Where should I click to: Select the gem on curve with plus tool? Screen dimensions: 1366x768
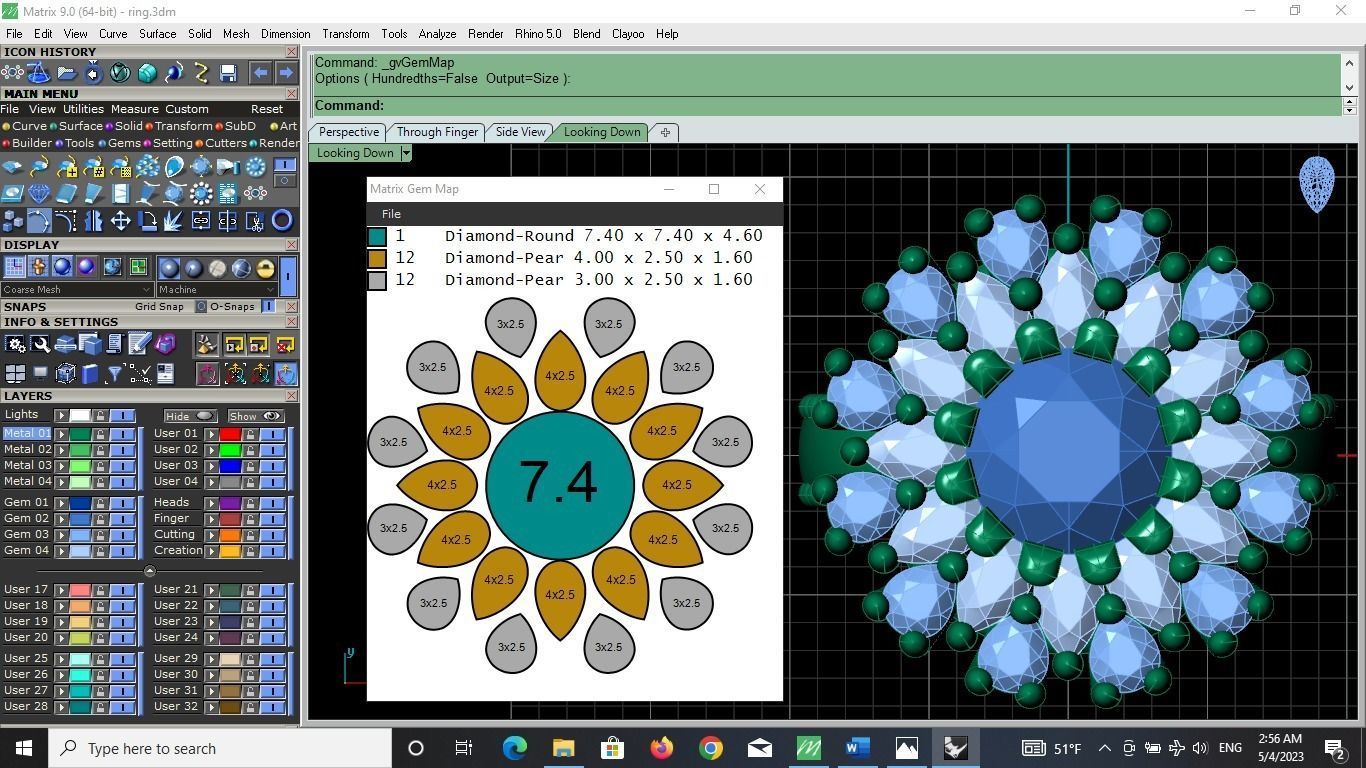[x=67, y=167]
